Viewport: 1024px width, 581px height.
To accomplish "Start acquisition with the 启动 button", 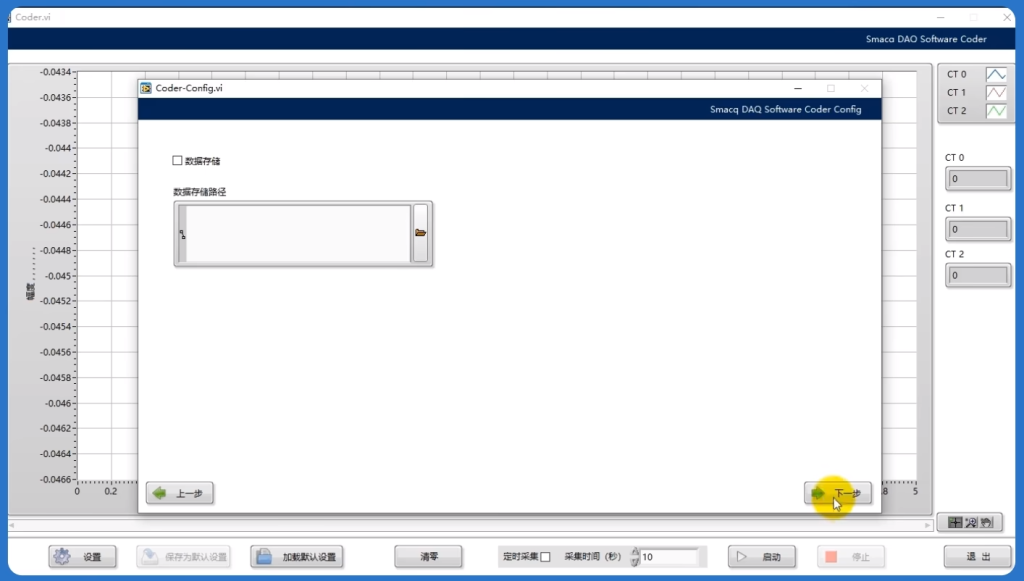I will 762,557.
